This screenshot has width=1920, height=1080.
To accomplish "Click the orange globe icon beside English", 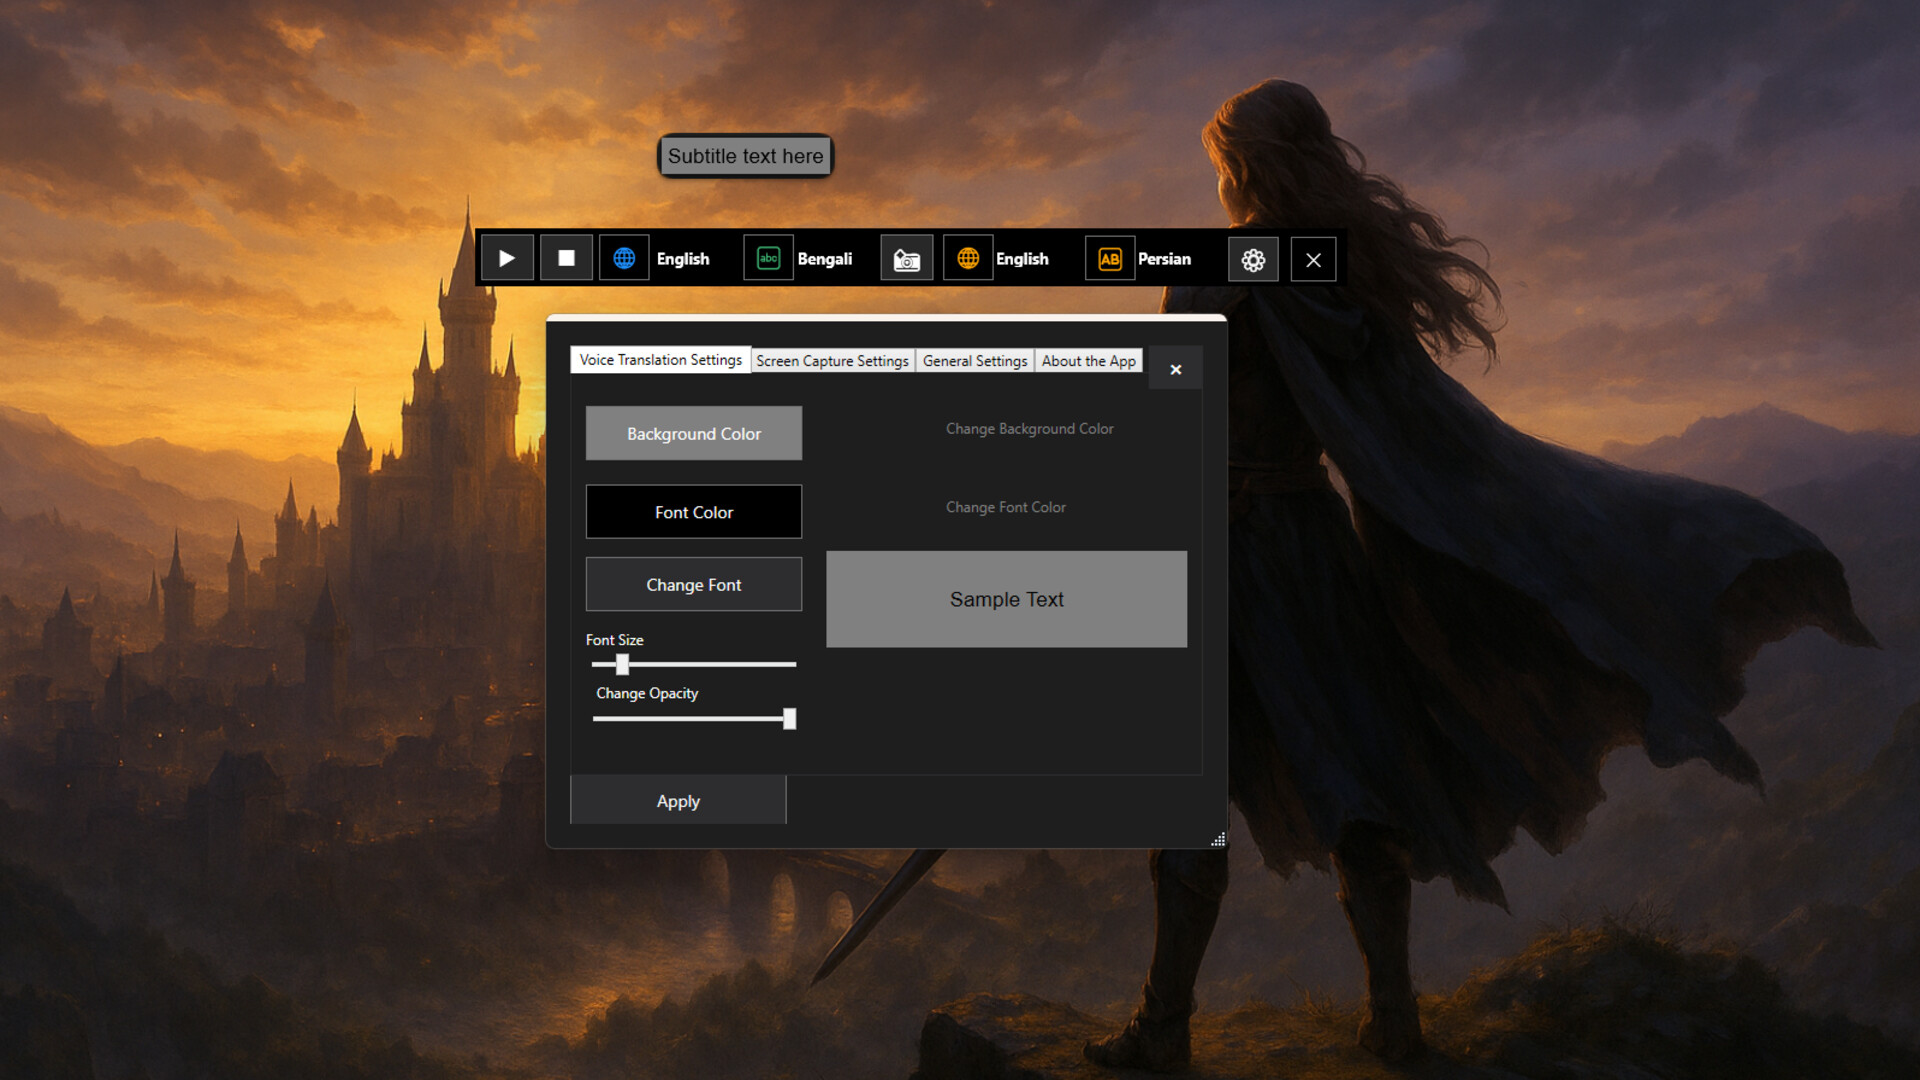I will pos(967,257).
